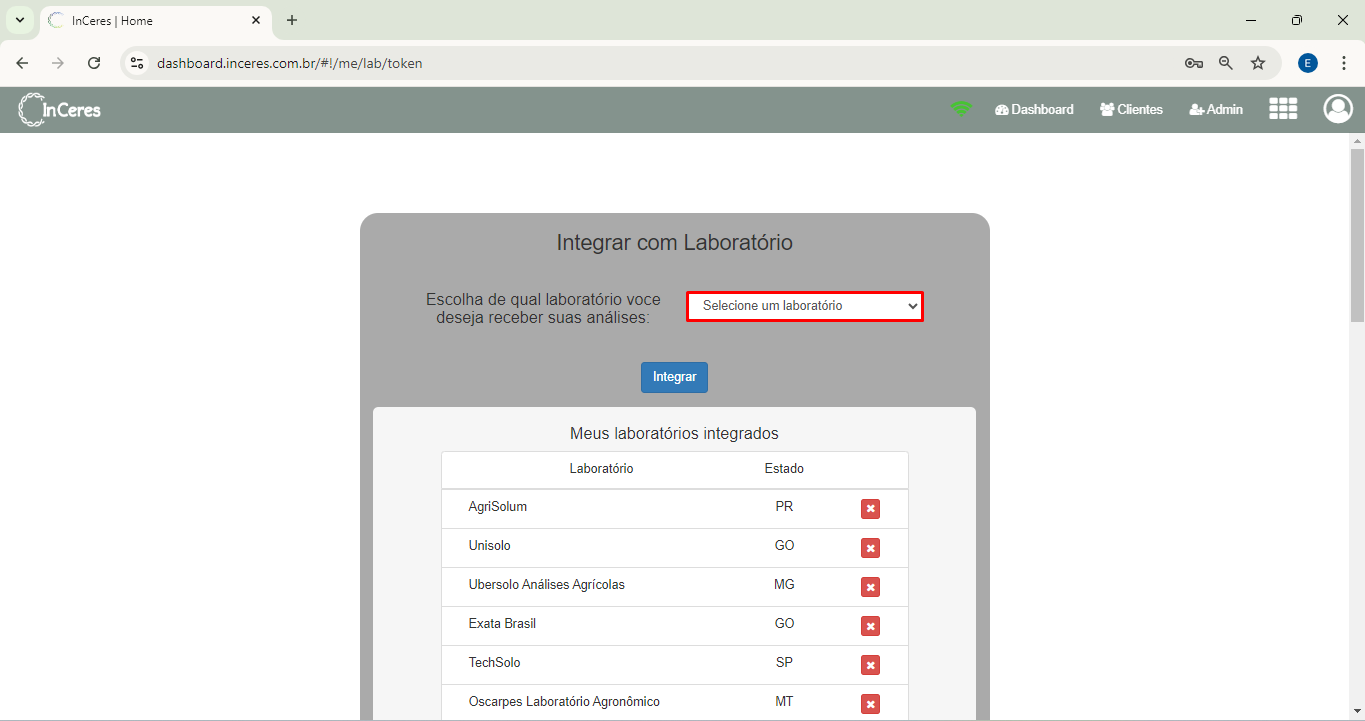1365x721 pixels.
Task: Click the Laboratório column header
Action: tap(601, 469)
